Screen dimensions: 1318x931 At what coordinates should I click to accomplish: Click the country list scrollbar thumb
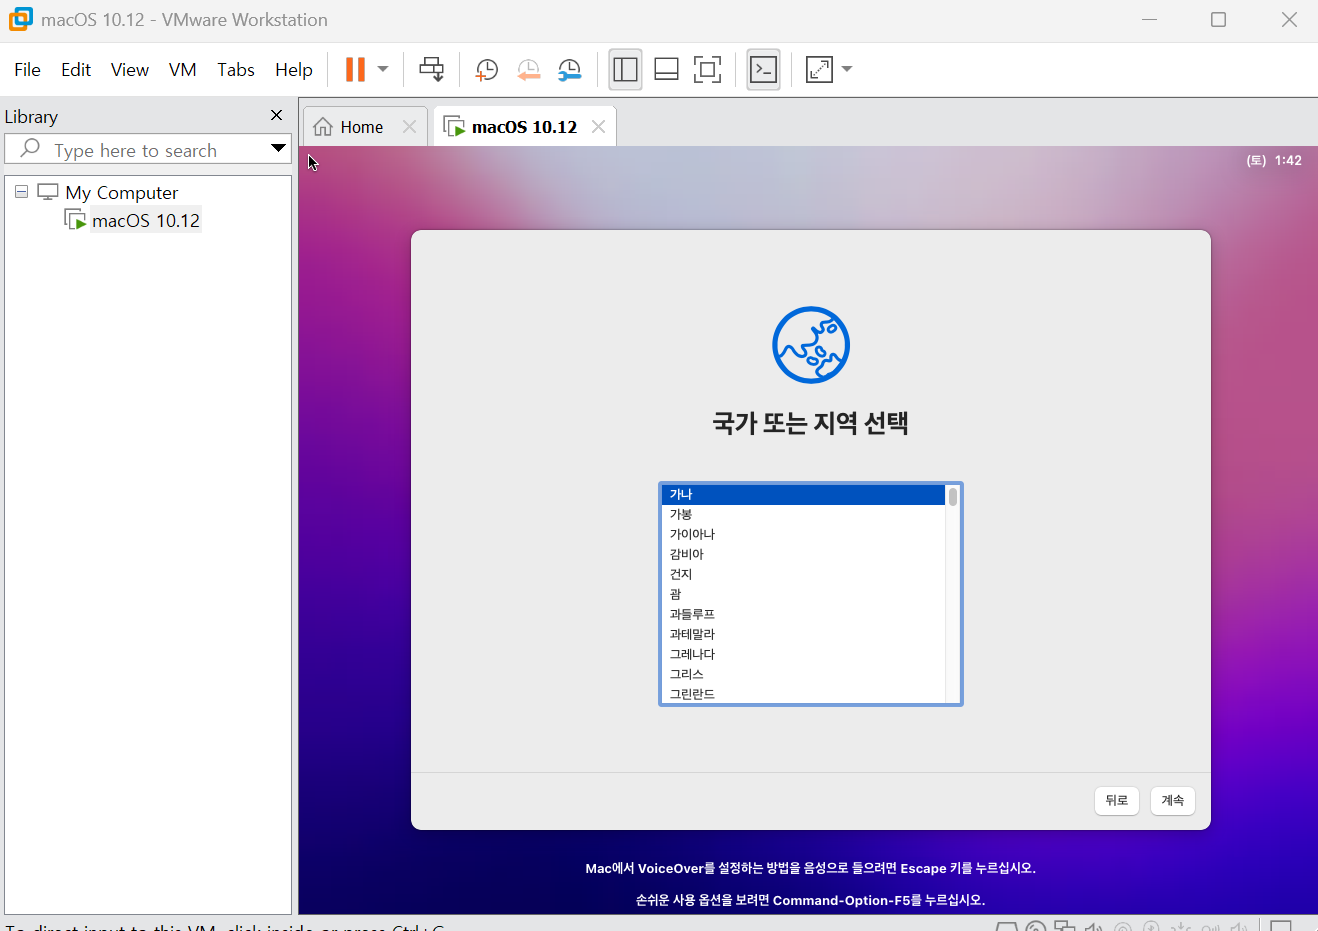click(x=953, y=497)
